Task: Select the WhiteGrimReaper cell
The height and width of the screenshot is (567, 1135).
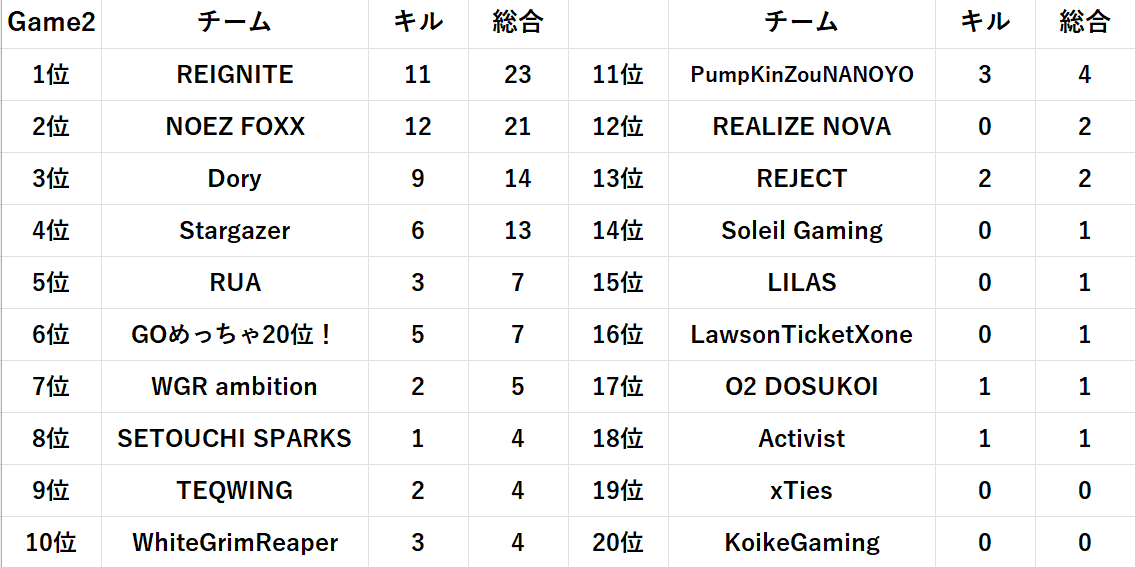Action: tap(235, 543)
